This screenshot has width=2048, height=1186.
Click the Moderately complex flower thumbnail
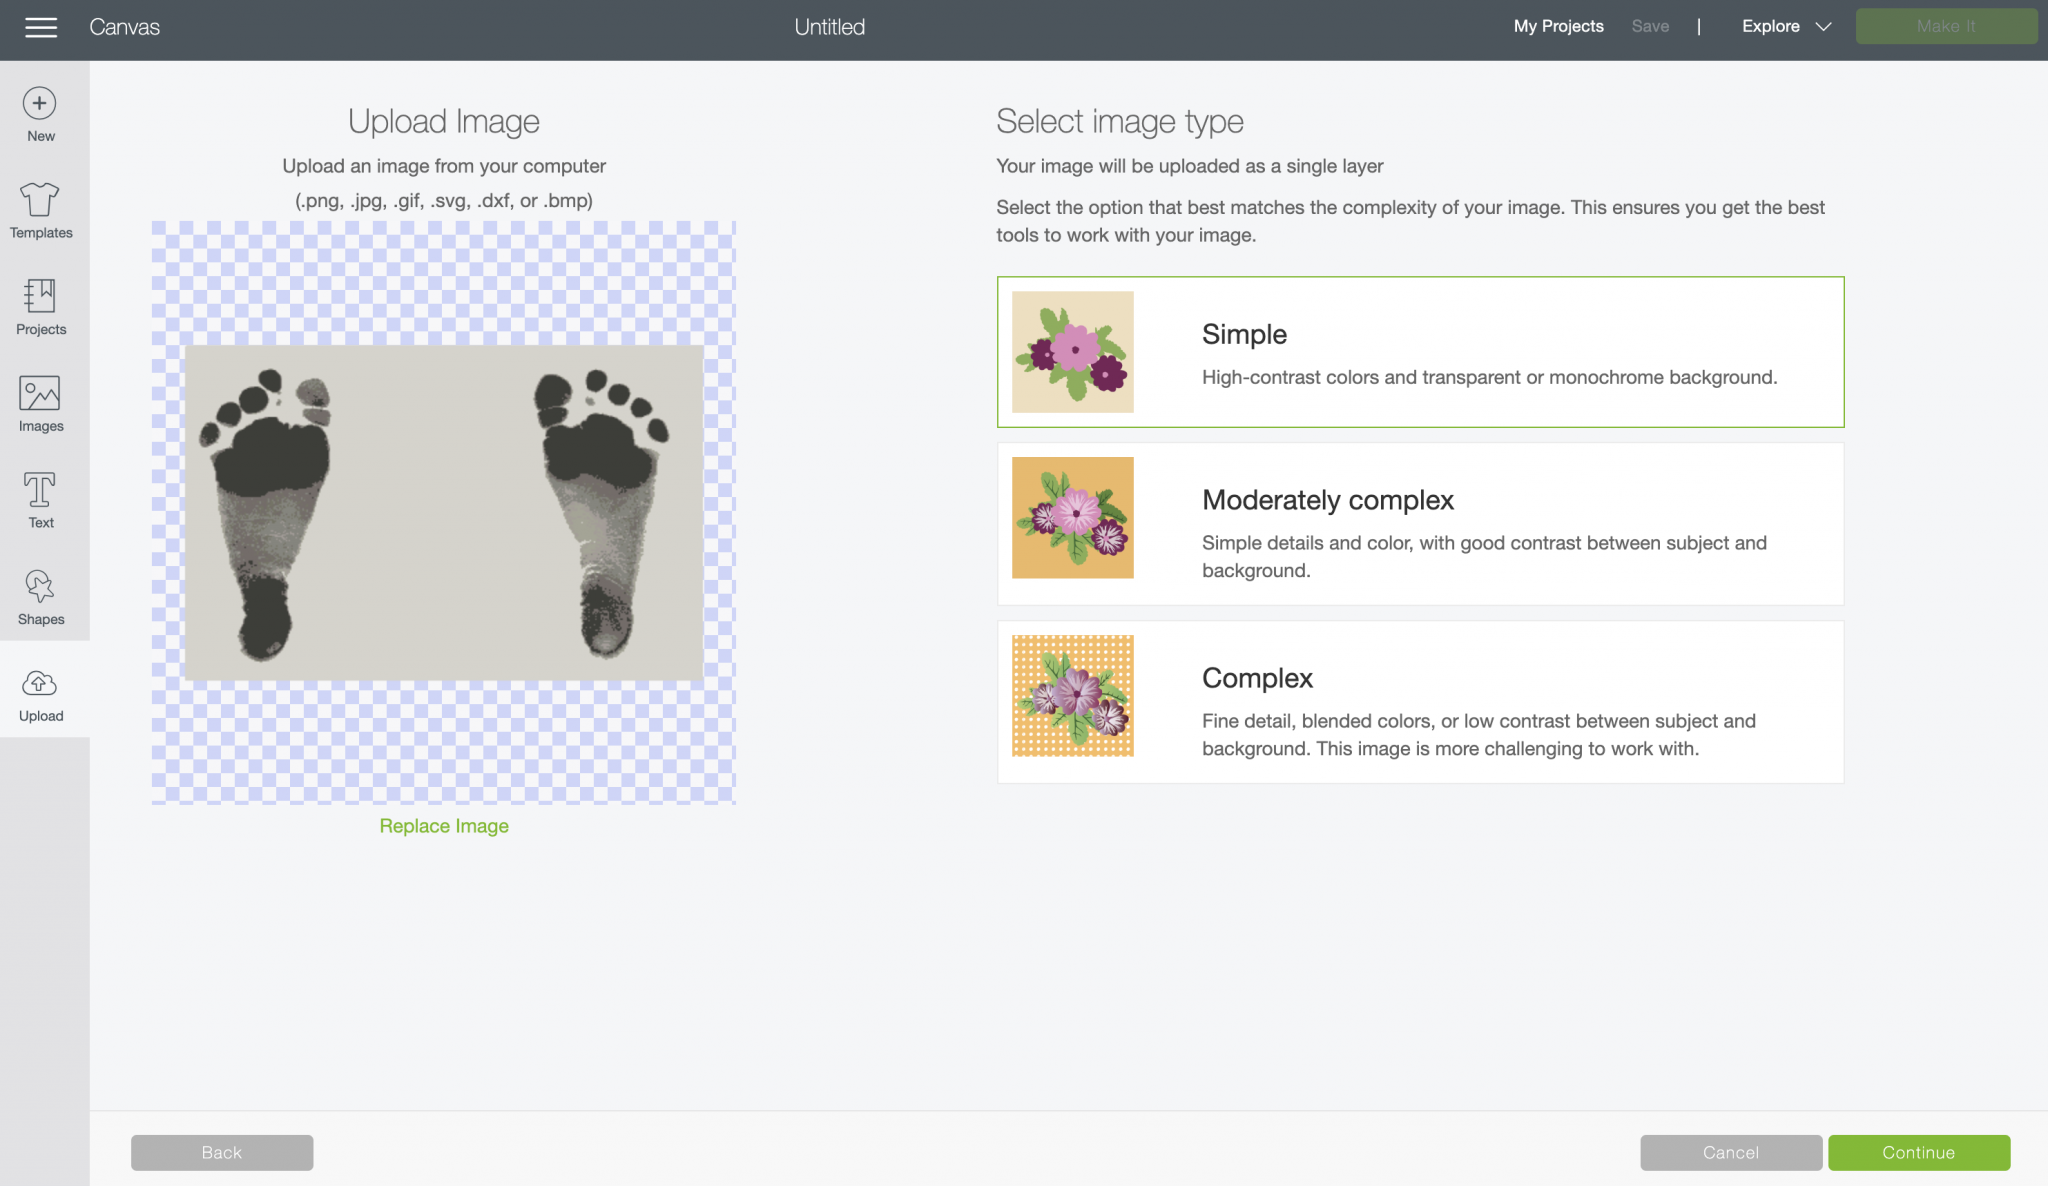pos(1072,518)
